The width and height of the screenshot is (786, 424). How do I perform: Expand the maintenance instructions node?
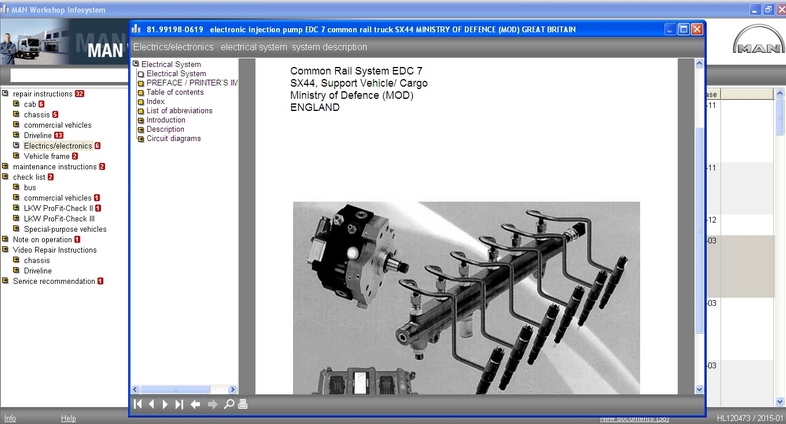point(5,166)
